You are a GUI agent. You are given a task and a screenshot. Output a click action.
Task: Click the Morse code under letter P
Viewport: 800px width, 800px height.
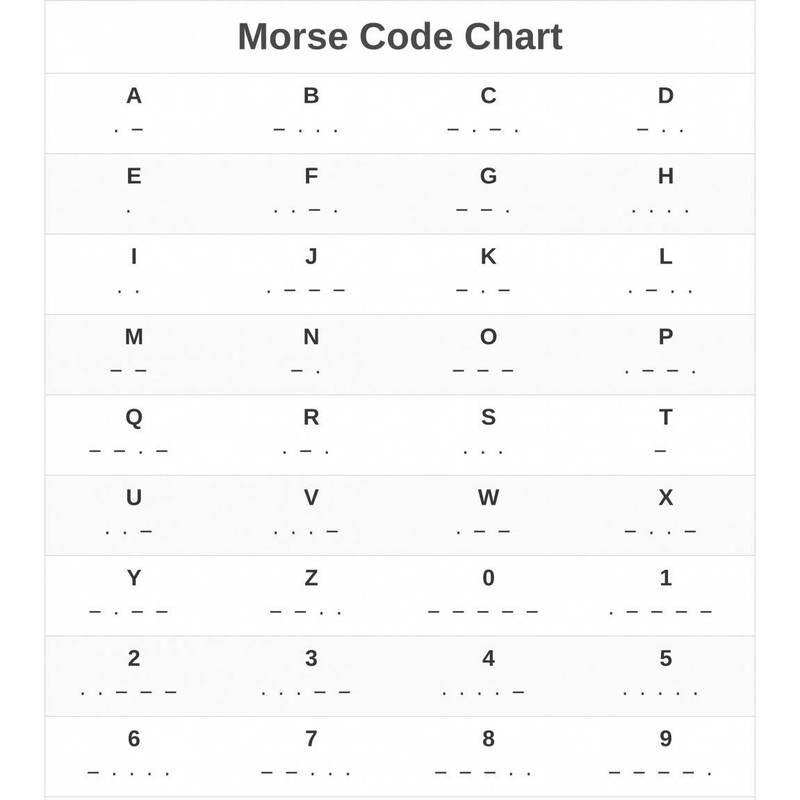click(x=661, y=370)
